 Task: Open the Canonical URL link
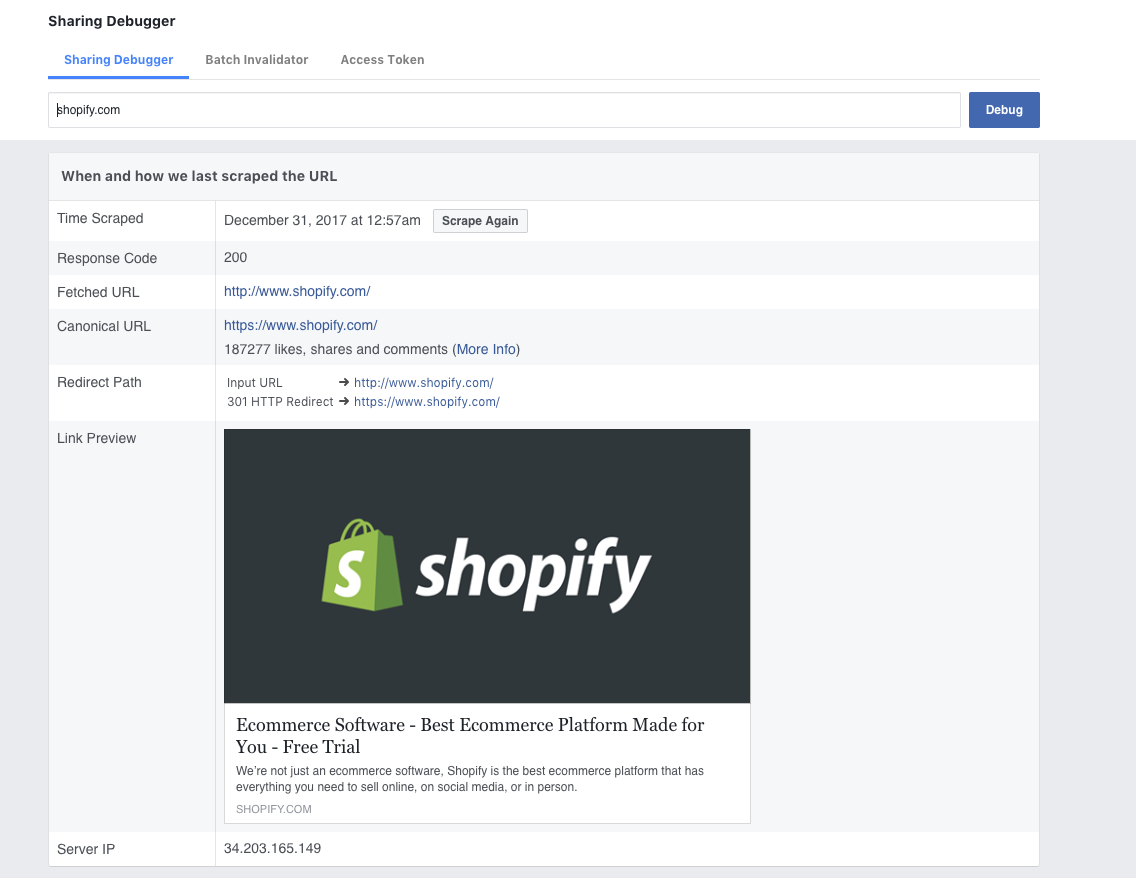tap(301, 325)
